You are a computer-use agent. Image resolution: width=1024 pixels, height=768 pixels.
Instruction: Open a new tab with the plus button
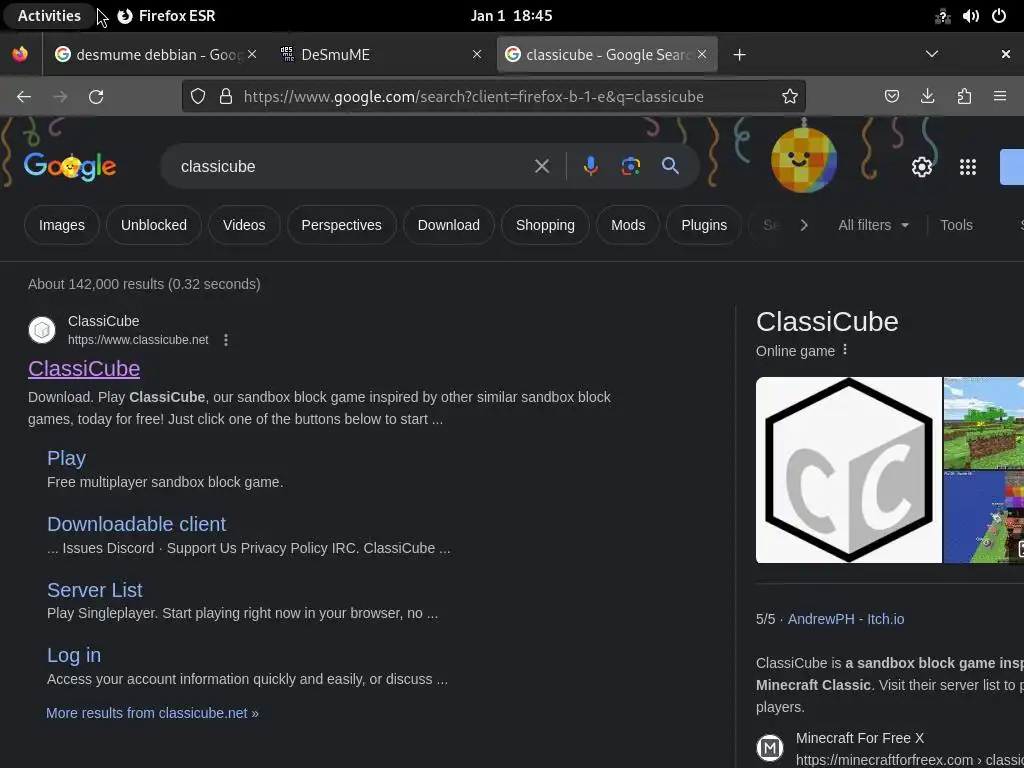pyautogui.click(x=739, y=55)
